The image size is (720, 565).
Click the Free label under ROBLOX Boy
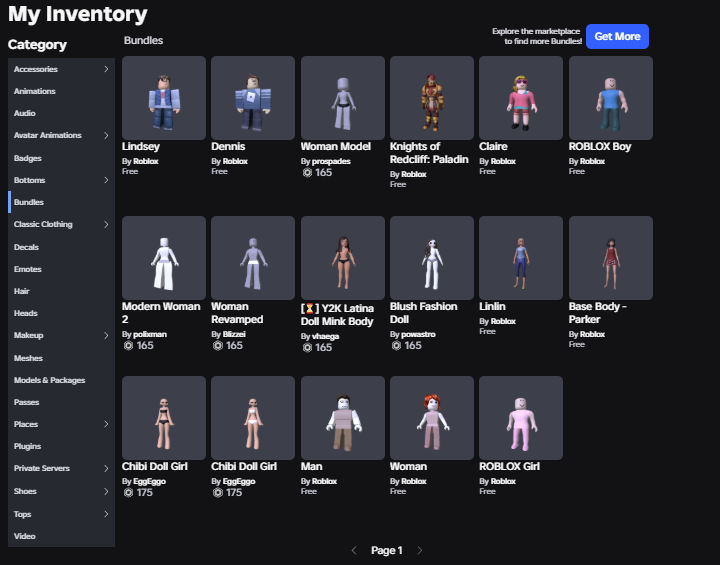click(x=577, y=171)
